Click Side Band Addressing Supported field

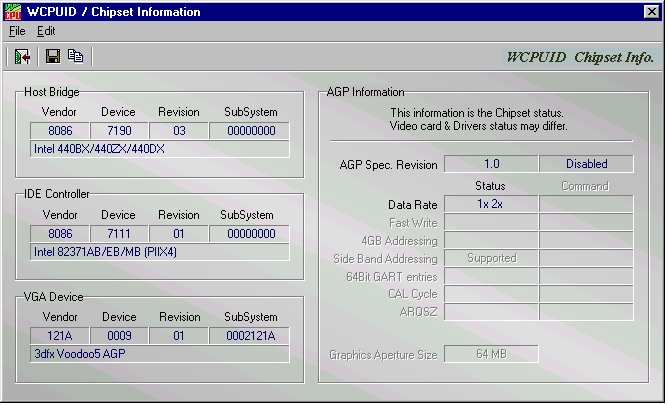pyautogui.click(x=491, y=258)
